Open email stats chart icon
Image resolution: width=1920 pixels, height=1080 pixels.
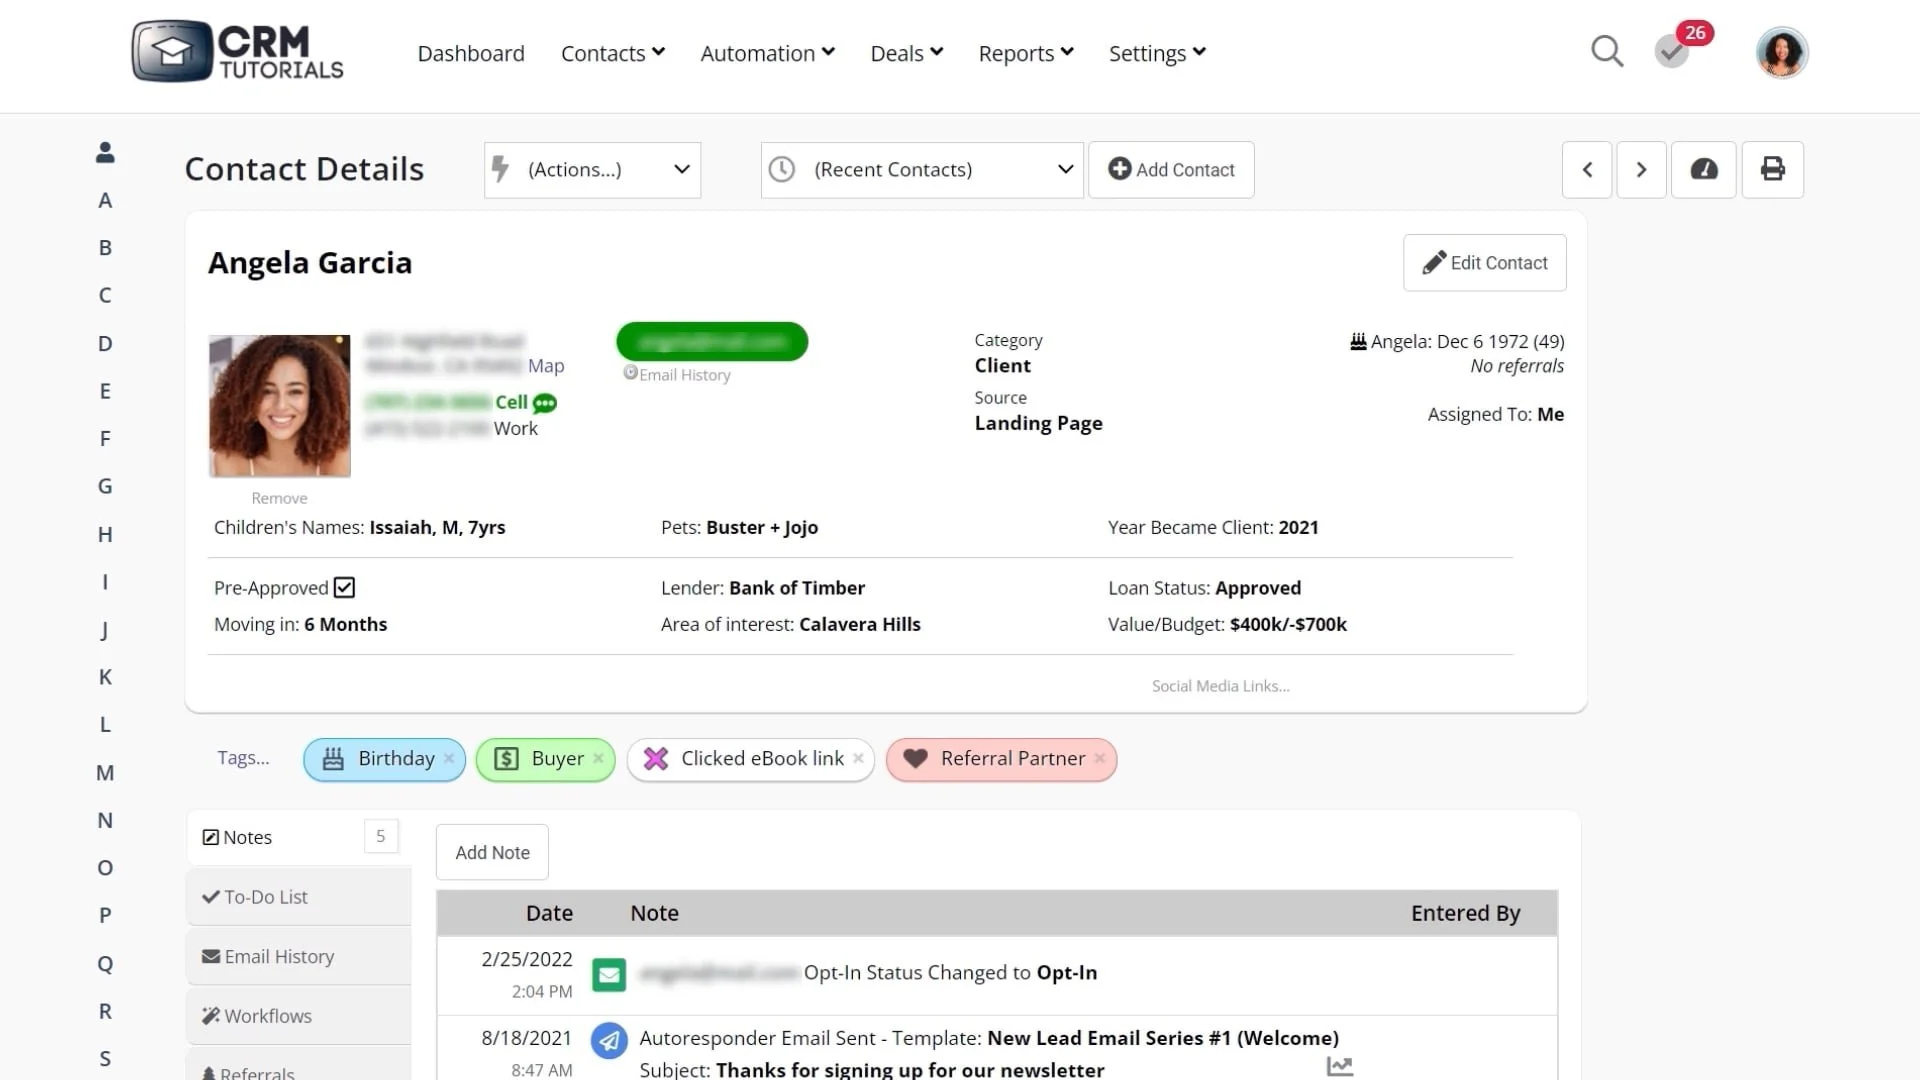tap(1340, 1066)
